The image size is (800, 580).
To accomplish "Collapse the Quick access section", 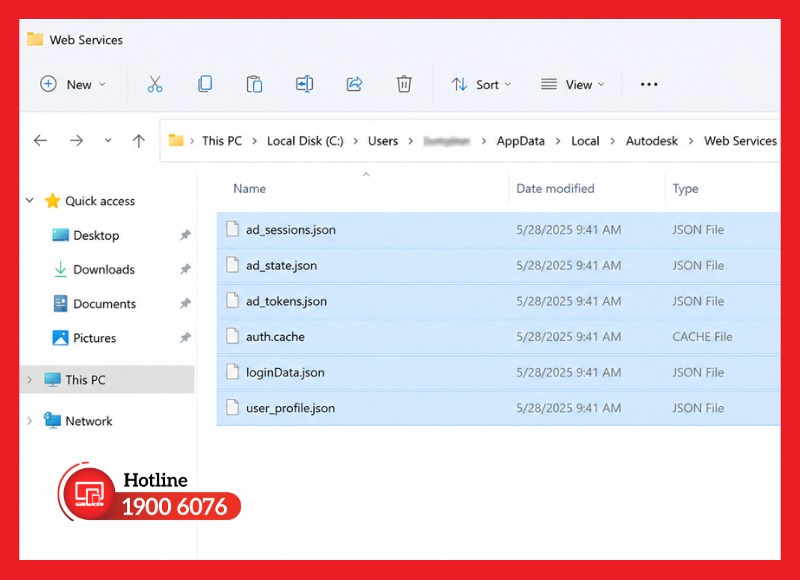I will tap(30, 200).
